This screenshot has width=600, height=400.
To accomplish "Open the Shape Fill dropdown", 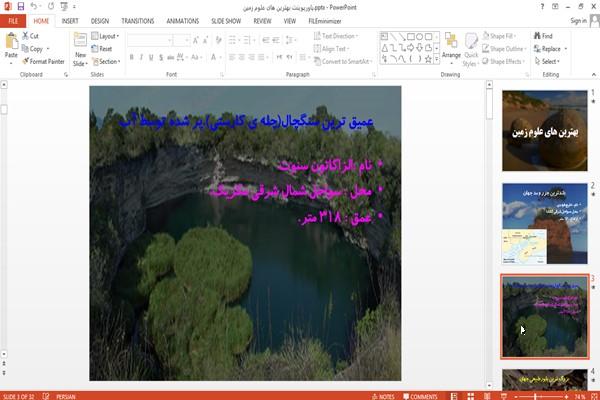I will coord(499,36).
